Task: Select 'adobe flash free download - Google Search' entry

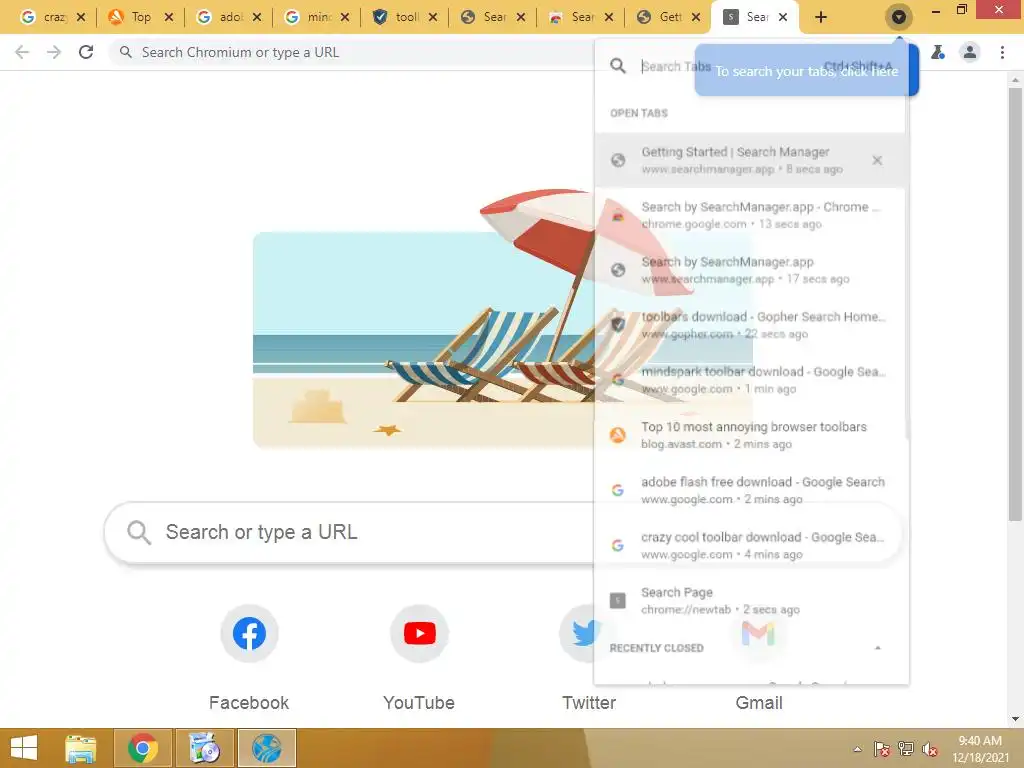Action: point(750,490)
